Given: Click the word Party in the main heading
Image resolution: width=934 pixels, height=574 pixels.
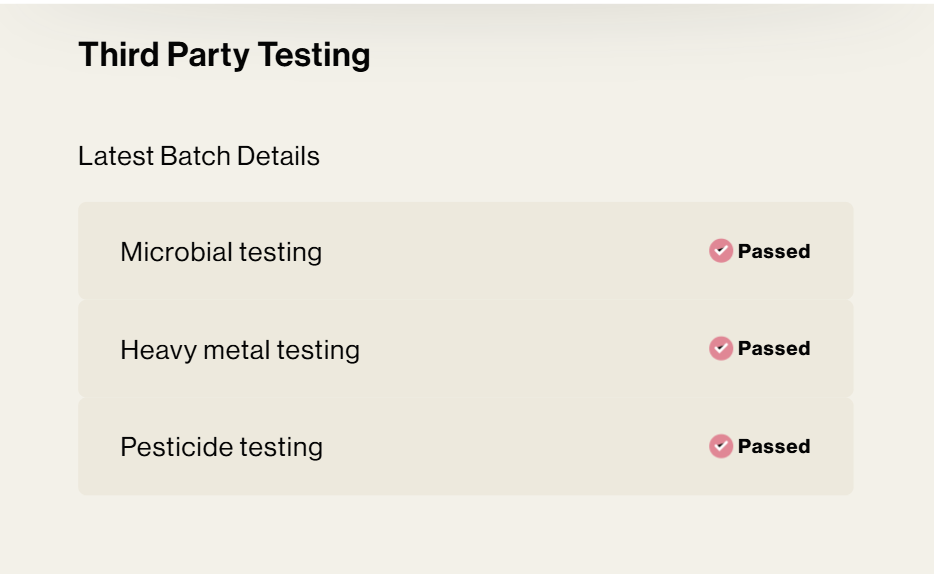Looking at the screenshot, I should coord(208,56).
